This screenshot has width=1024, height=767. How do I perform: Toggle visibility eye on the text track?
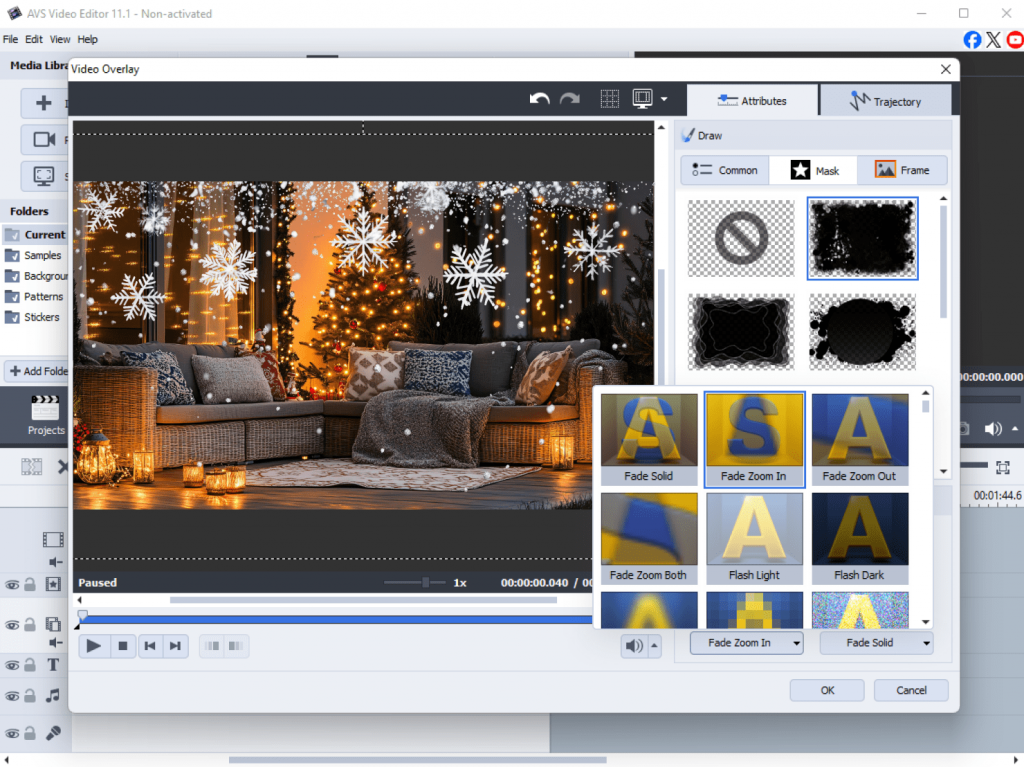click(12, 665)
